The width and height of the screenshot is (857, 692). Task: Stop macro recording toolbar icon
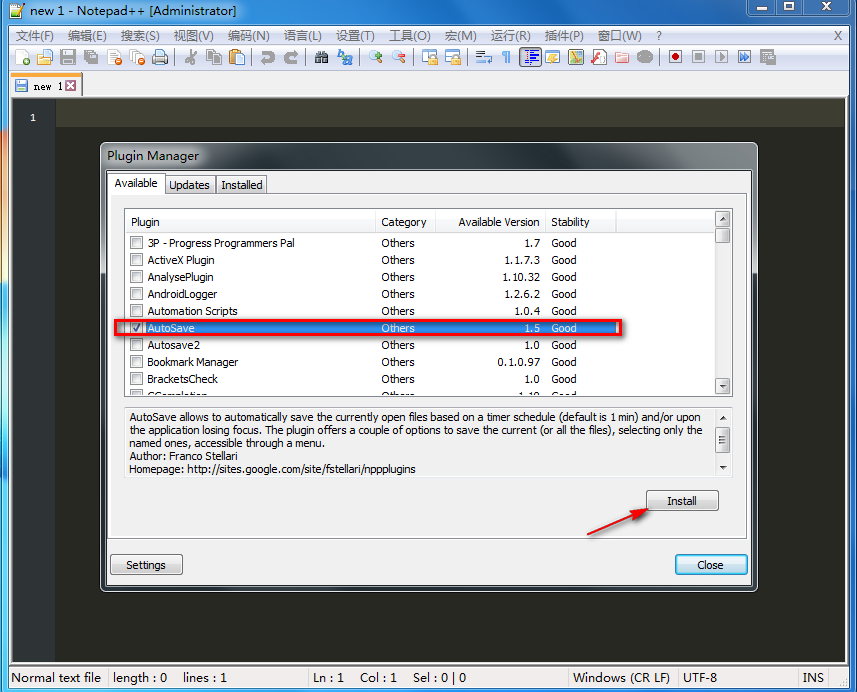pyautogui.click(x=698, y=57)
